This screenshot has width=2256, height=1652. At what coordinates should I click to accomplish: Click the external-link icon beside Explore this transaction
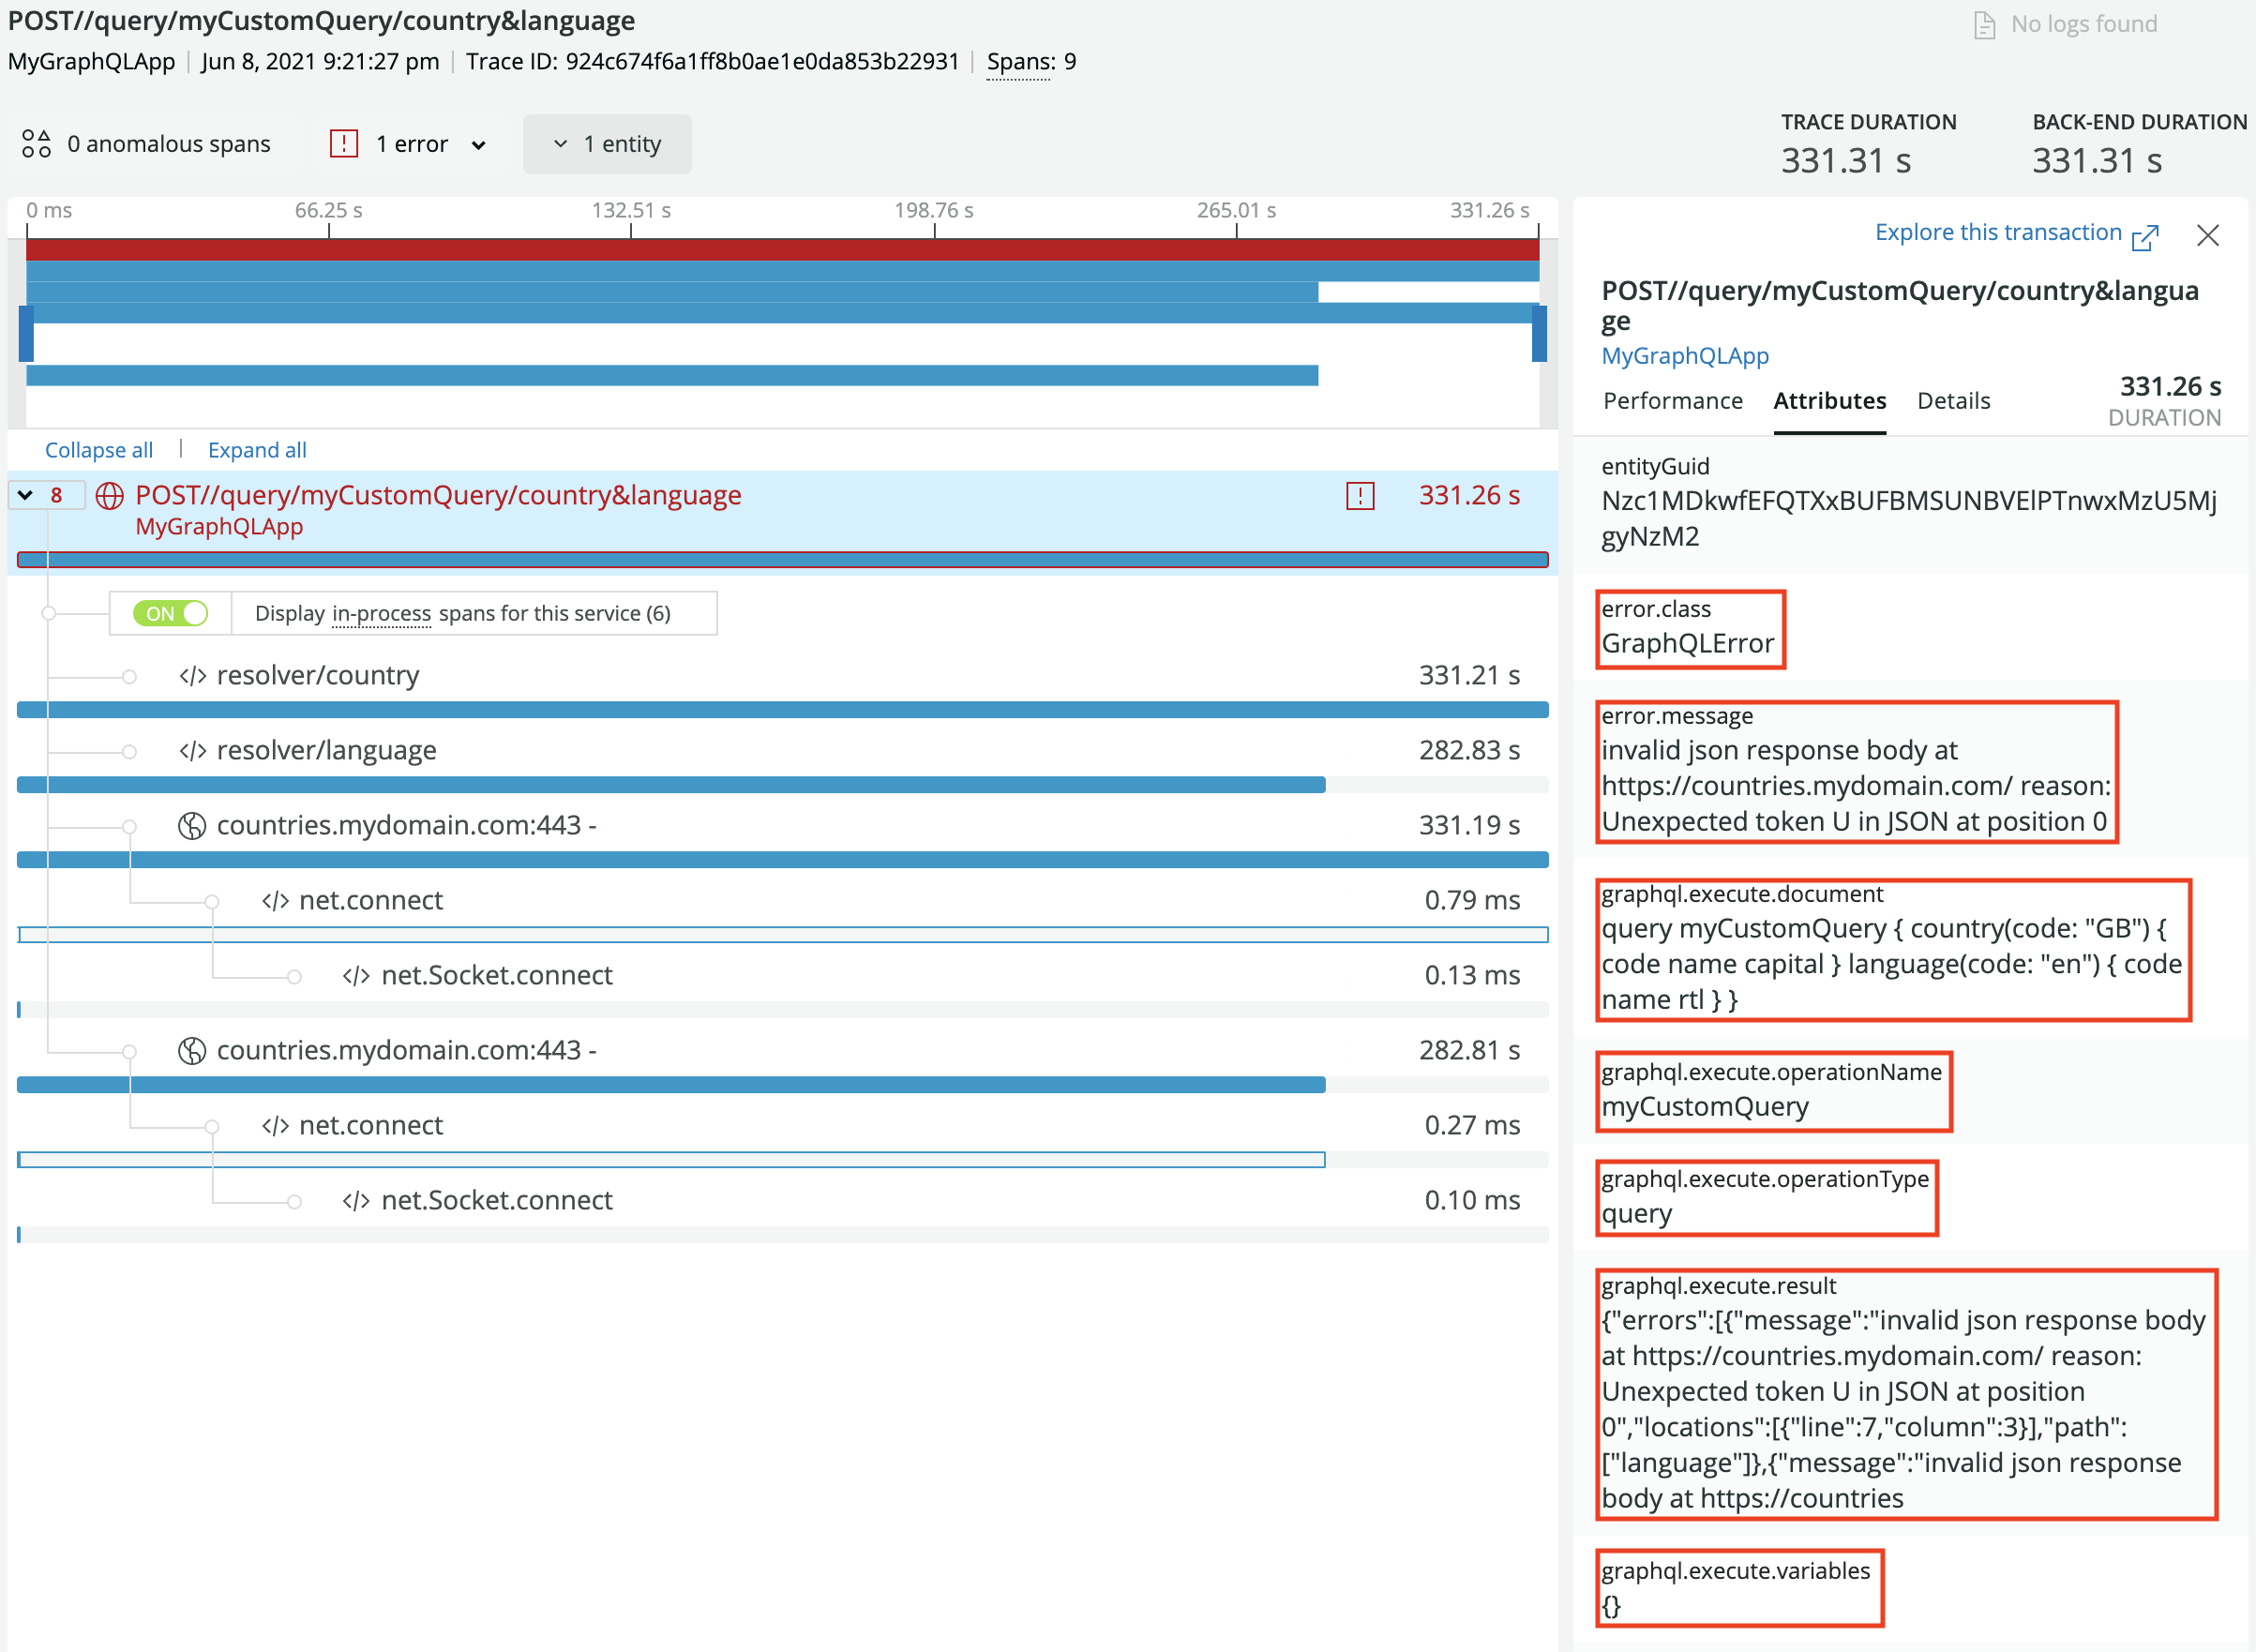click(x=2144, y=236)
